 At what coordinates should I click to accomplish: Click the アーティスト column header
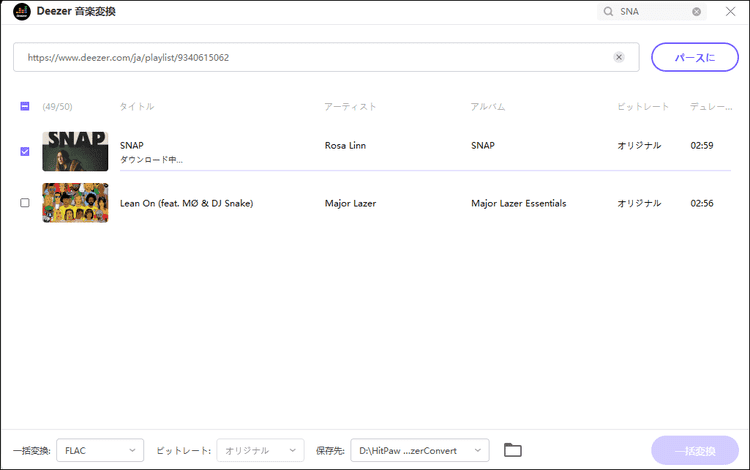pyautogui.click(x=350, y=106)
